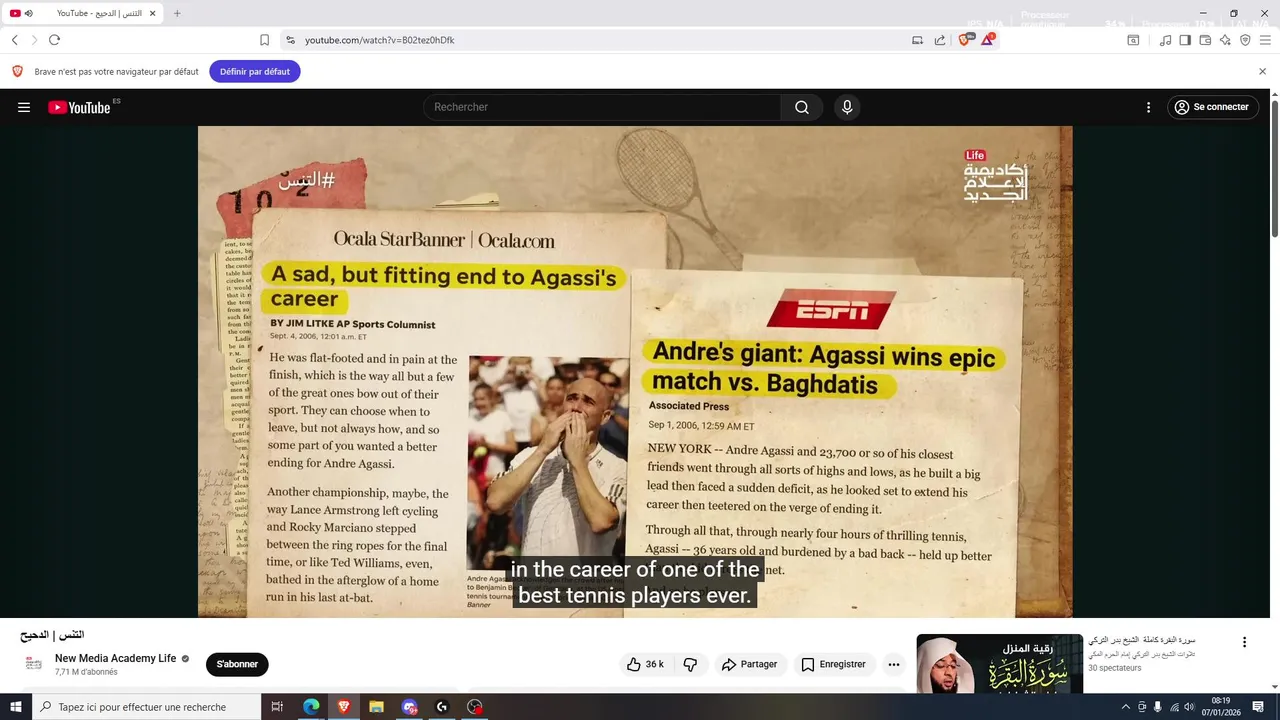Open Brave Shields lion icon
Image resolution: width=1280 pixels, height=720 pixels.
[965, 40]
